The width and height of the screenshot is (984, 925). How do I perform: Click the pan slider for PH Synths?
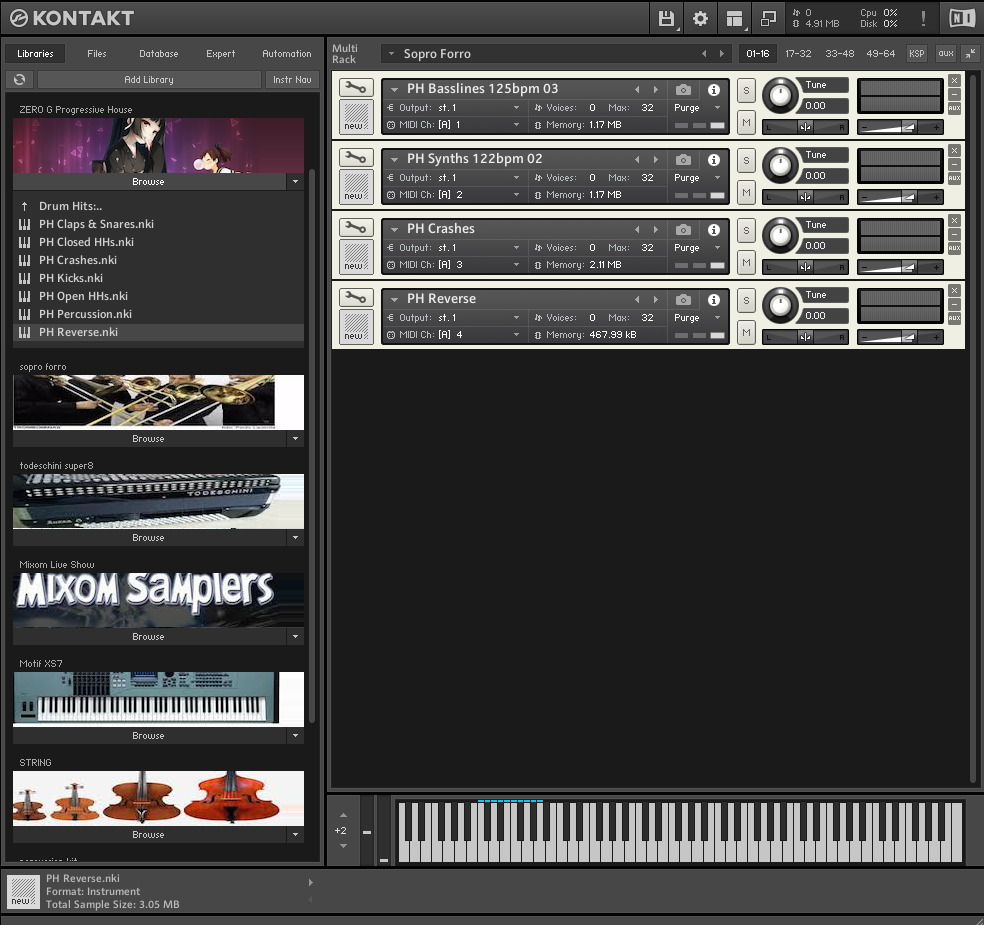click(806, 197)
